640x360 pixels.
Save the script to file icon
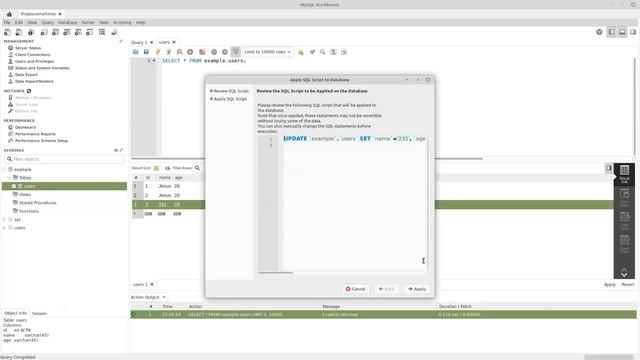(146, 52)
